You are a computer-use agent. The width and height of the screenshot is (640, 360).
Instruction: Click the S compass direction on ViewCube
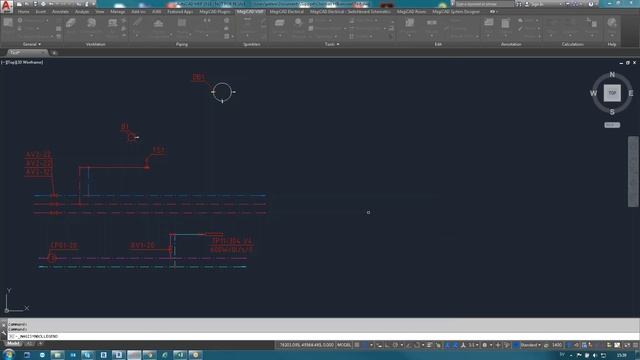(612, 111)
